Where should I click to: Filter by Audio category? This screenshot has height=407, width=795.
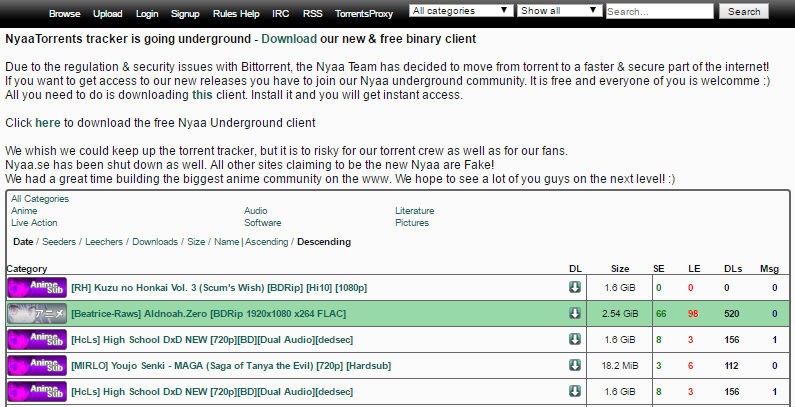click(256, 210)
